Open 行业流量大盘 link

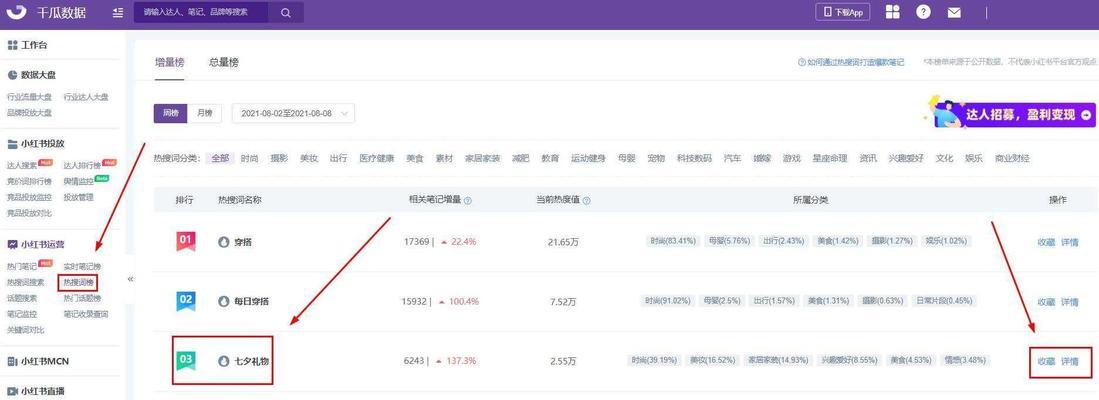29,97
